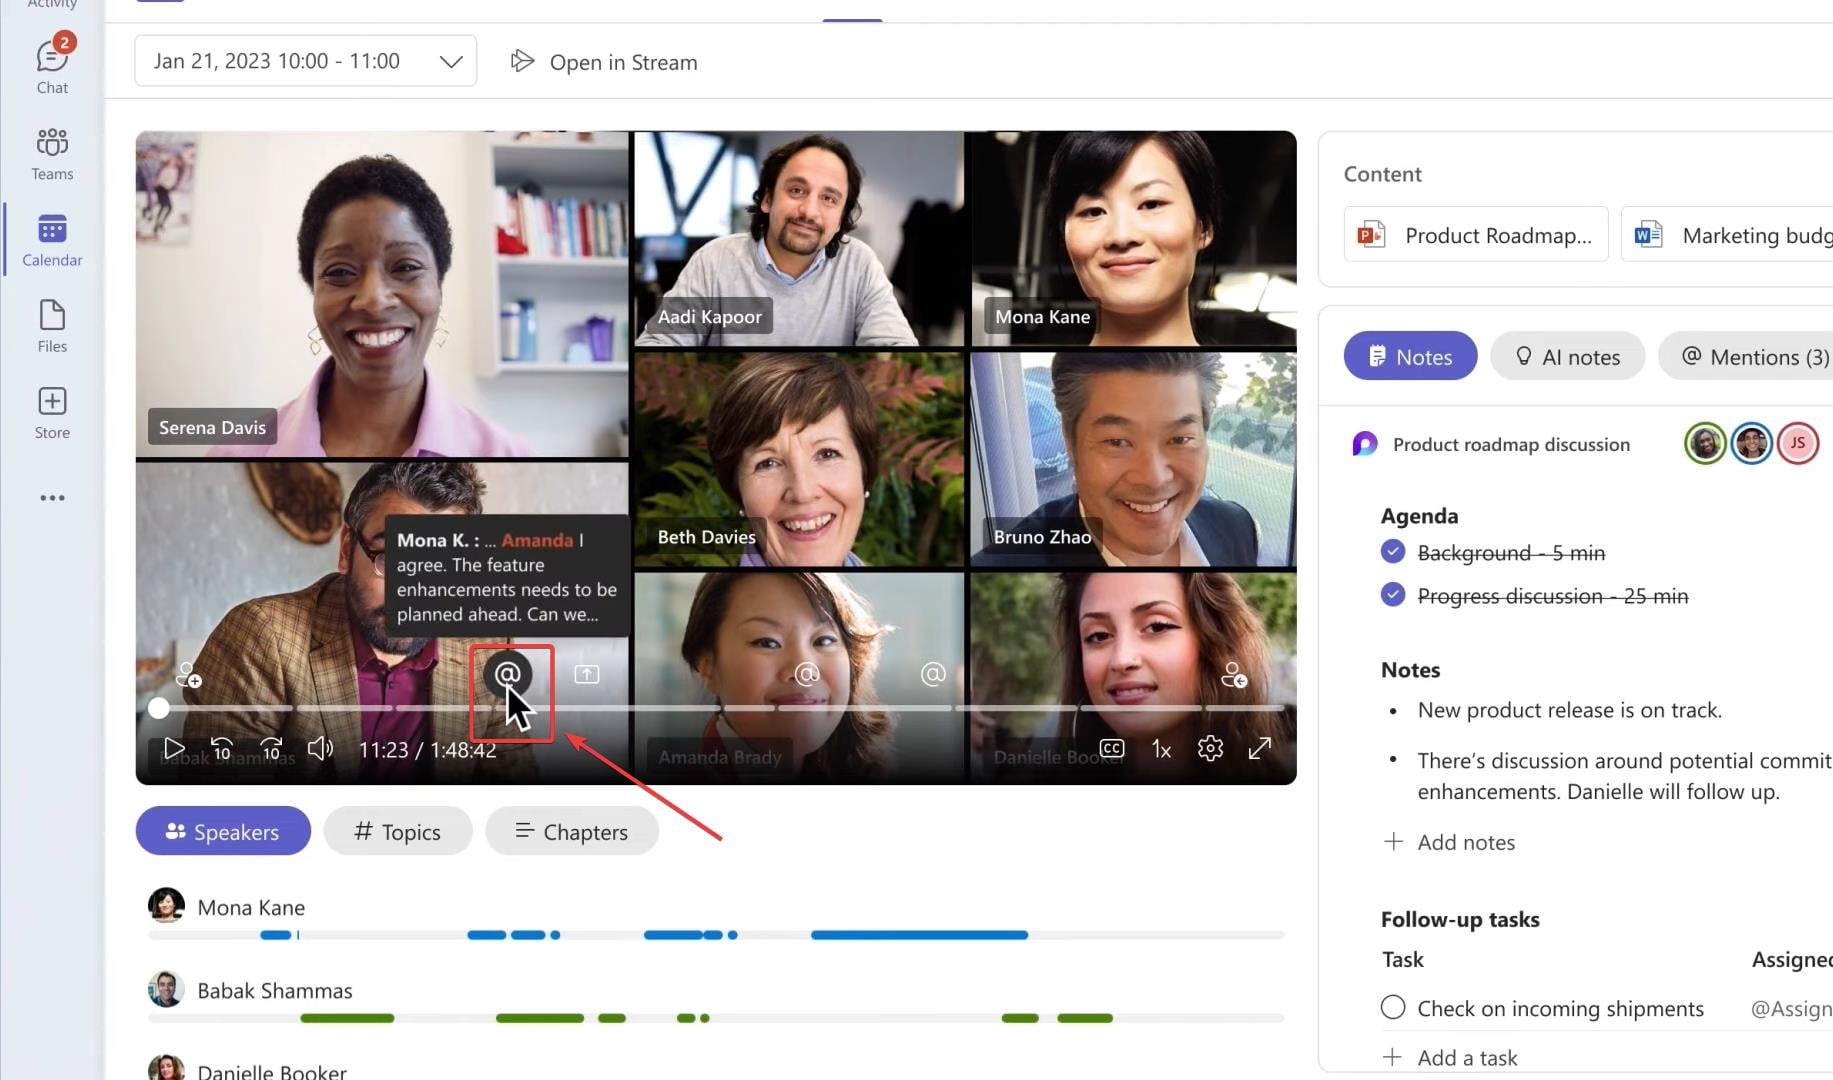Image resolution: width=1833 pixels, height=1080 pixels.
Task: Open Chat in the left sidebar
Action: point(52,66)
